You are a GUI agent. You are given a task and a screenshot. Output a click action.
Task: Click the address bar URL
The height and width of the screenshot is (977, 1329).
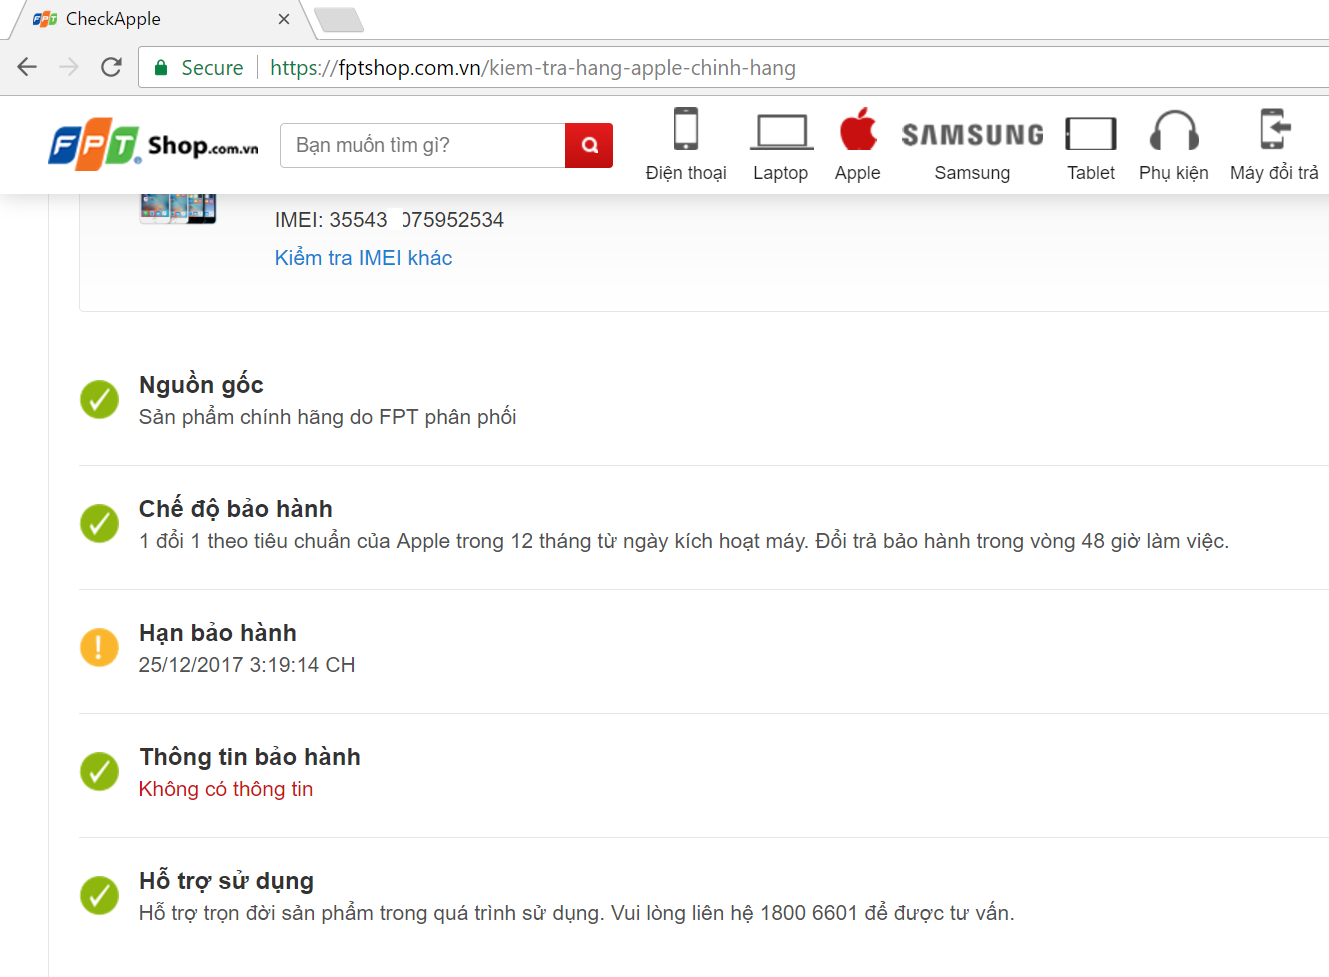click(533, 67)
